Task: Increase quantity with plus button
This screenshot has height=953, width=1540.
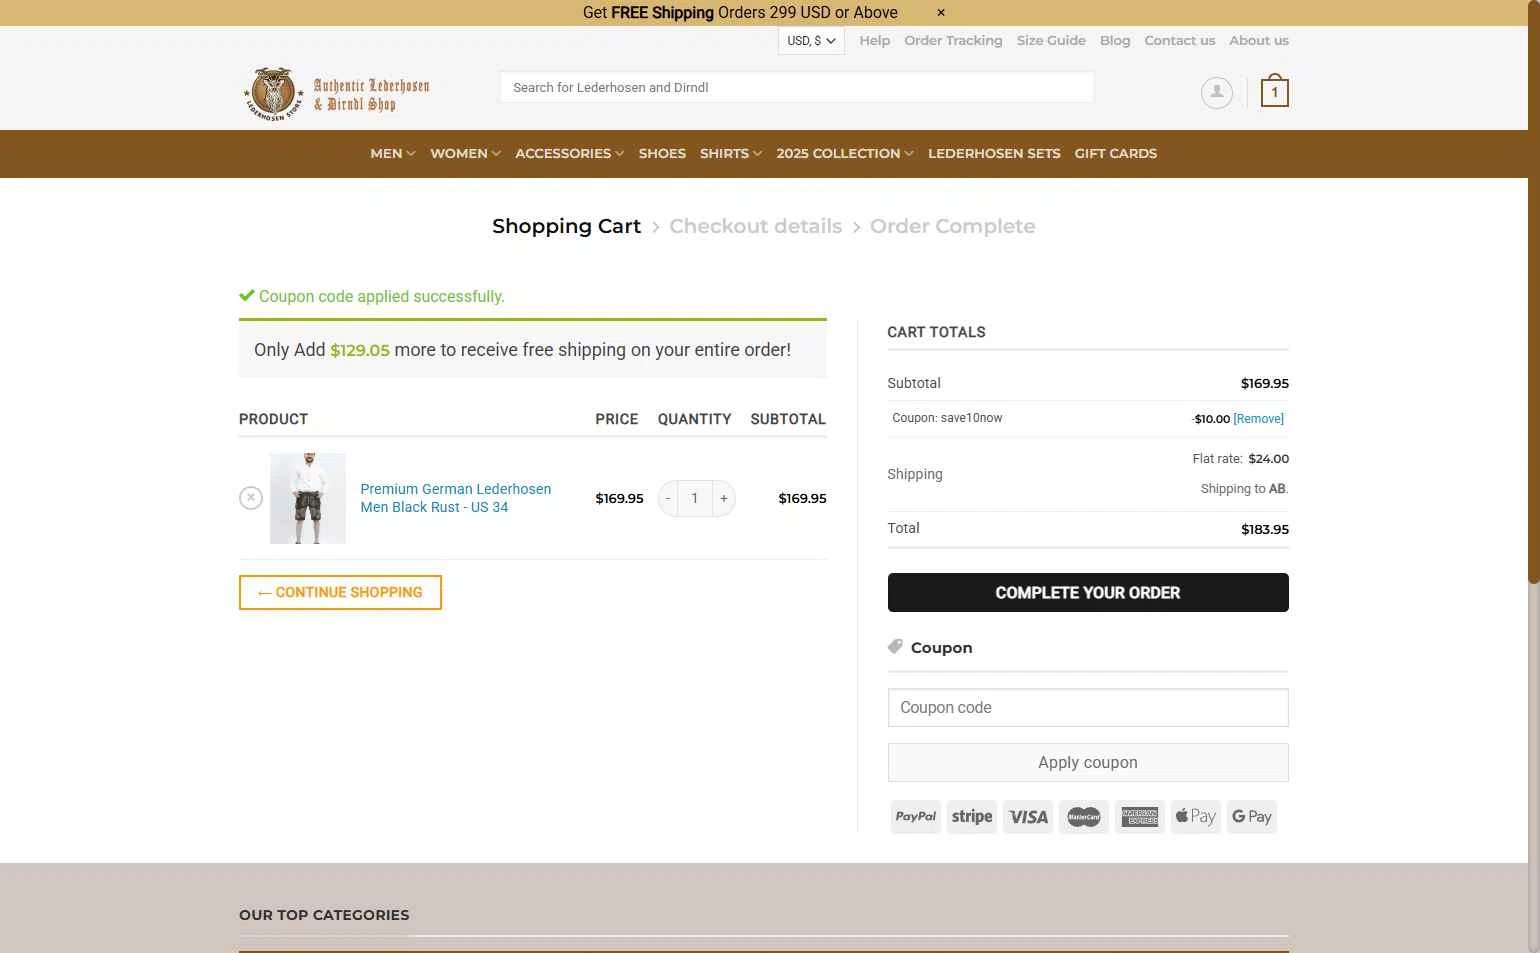Action: tap(724, 498)
